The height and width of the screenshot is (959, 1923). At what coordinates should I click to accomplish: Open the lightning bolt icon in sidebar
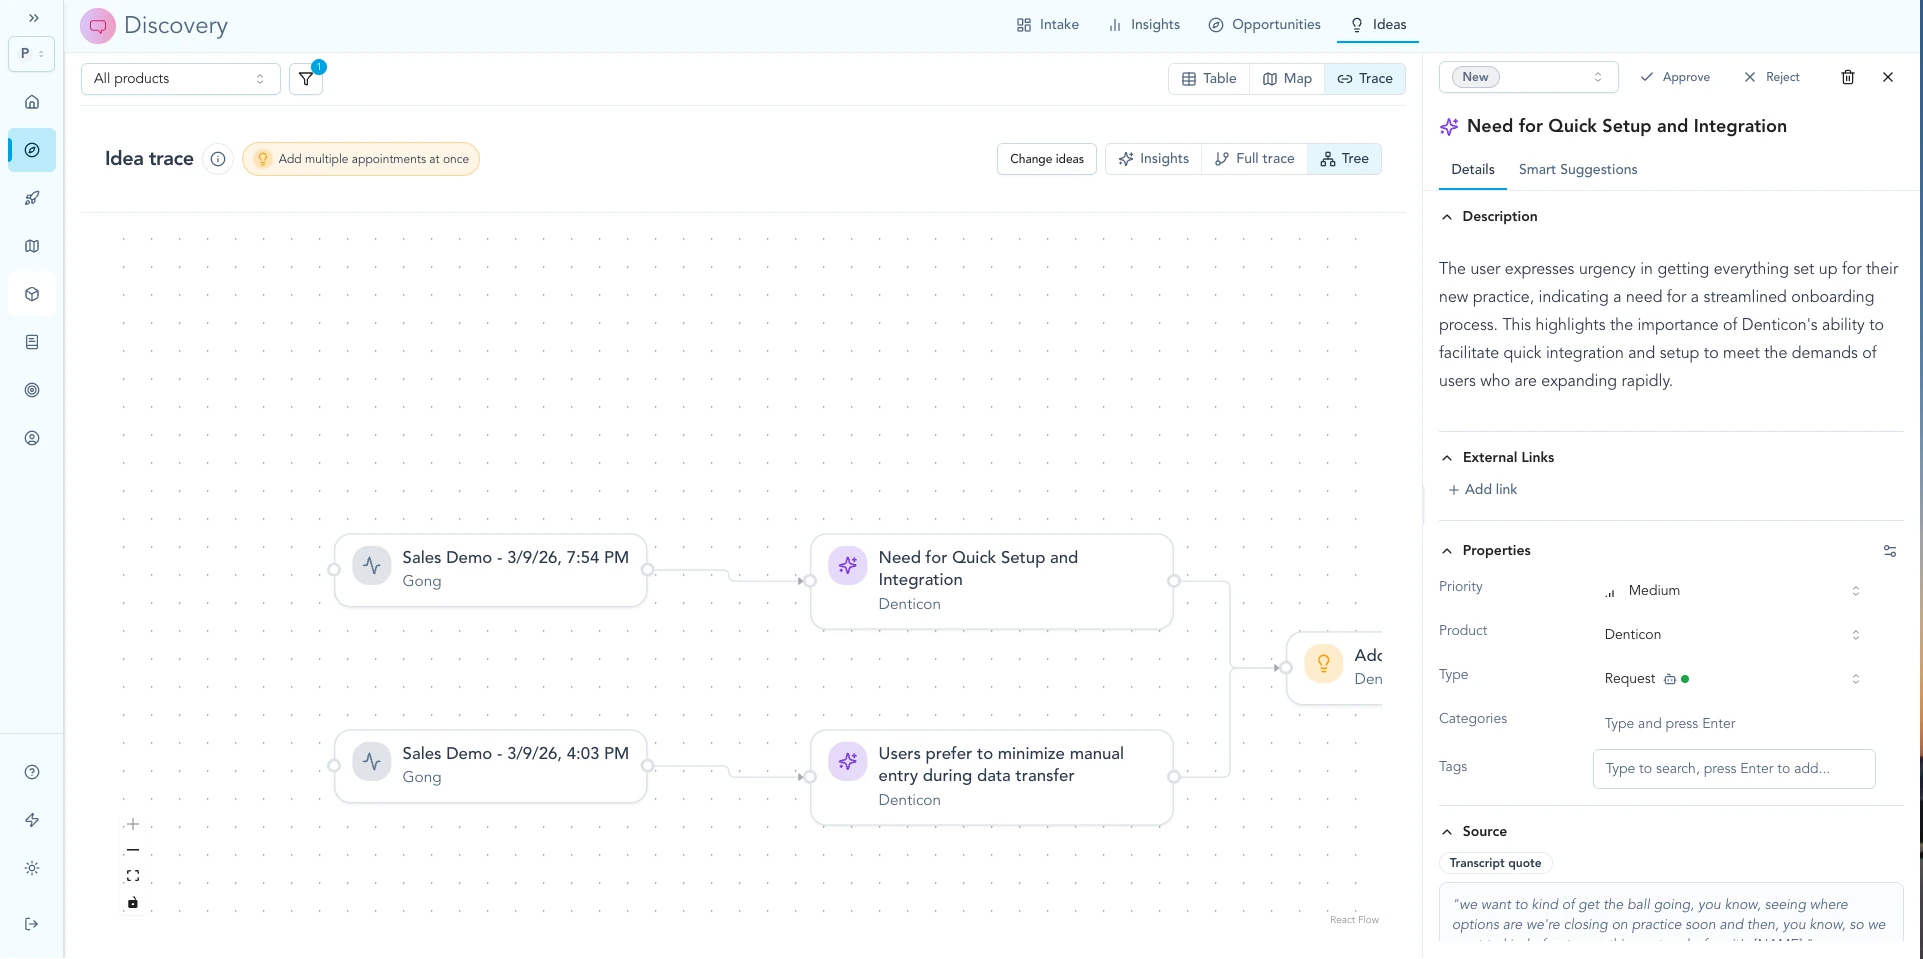(32, 820)
